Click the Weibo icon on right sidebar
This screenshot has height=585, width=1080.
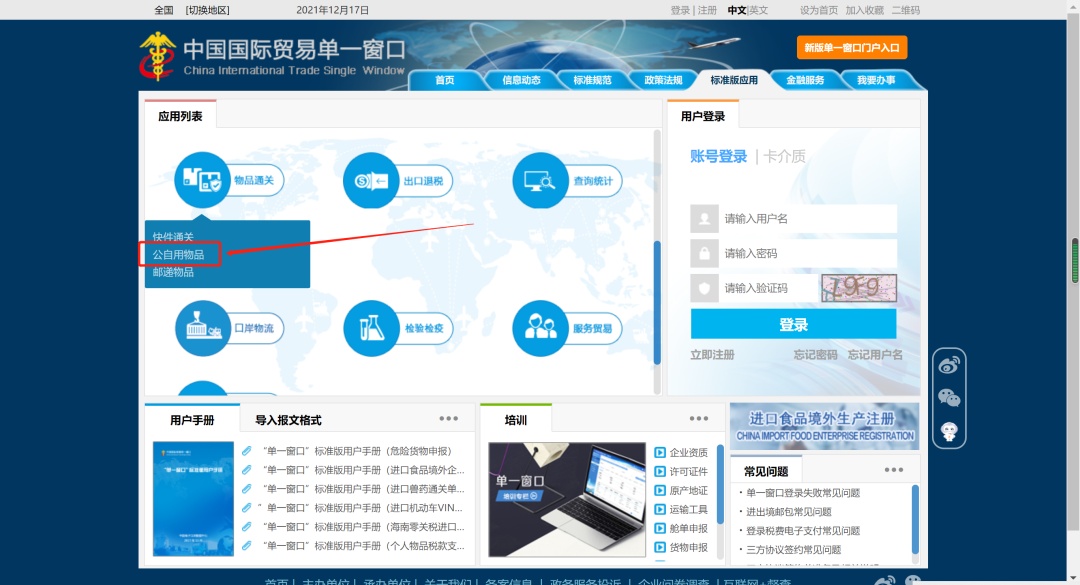(949, 365)
